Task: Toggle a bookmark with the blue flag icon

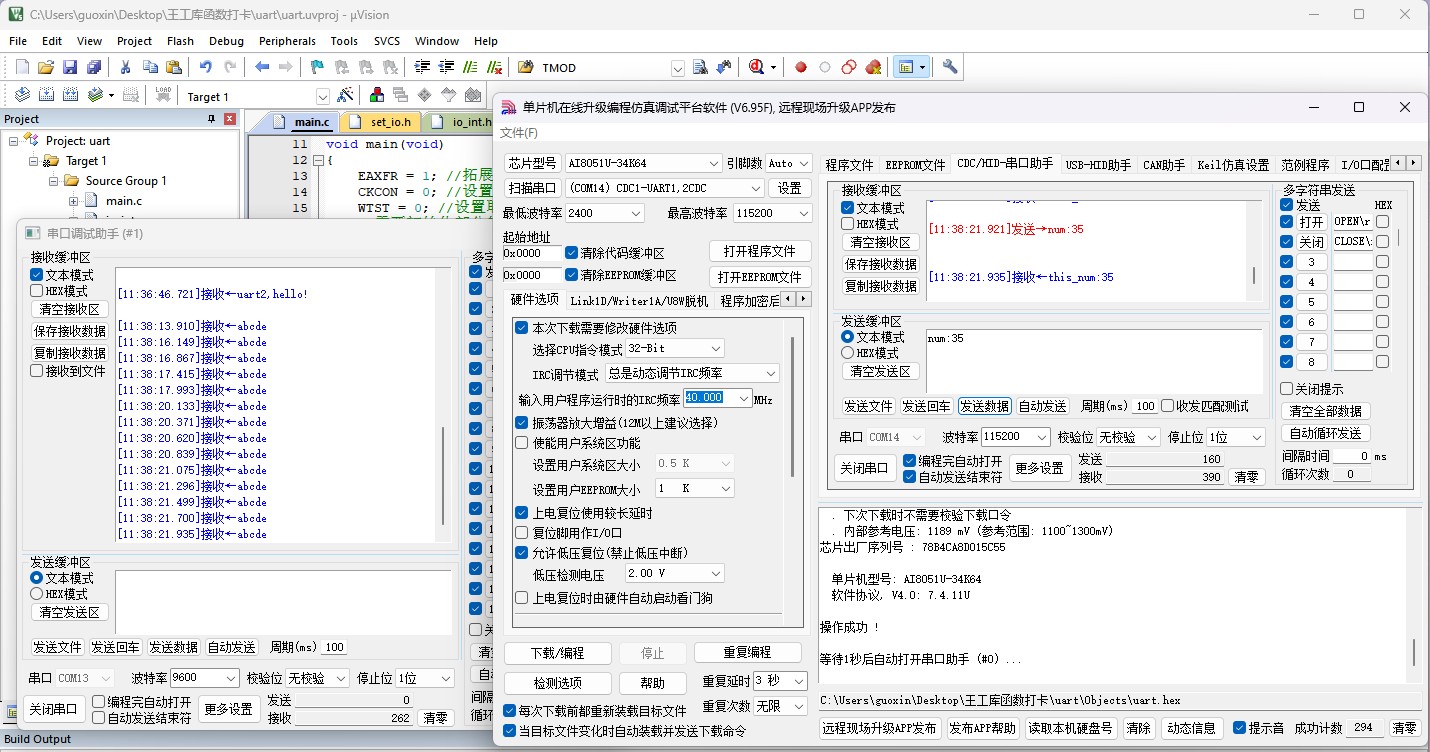Action: [317, 67]
